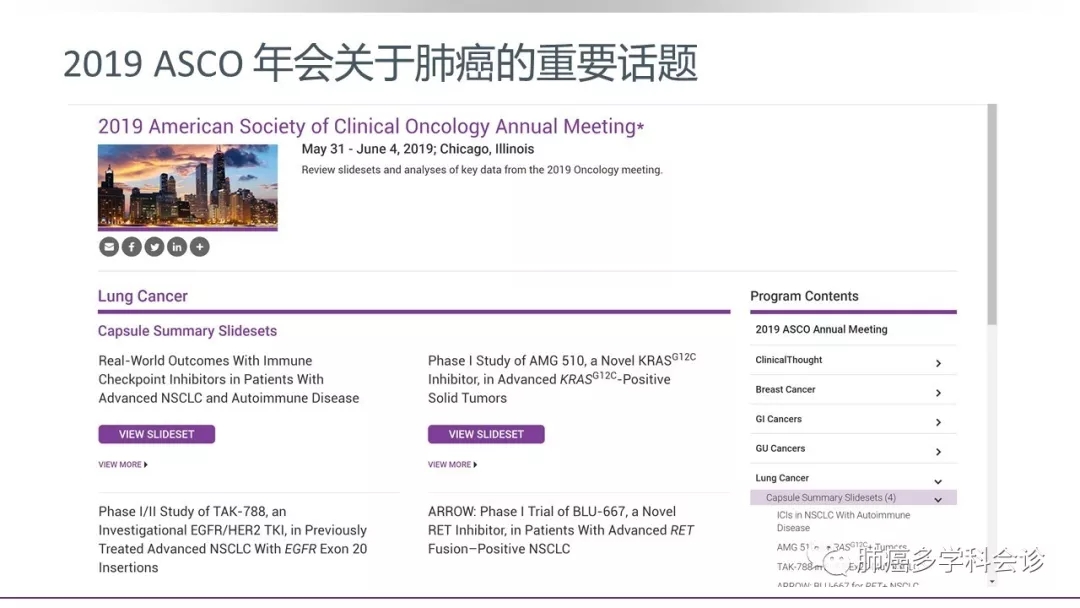
Task: View slideset for immune checkpoint inhibitors study
Action: pyautogui.click(x=157, y=434)
